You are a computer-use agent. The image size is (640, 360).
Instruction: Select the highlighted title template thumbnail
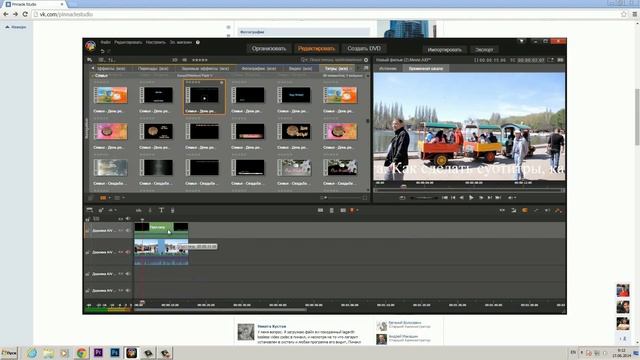204,97
